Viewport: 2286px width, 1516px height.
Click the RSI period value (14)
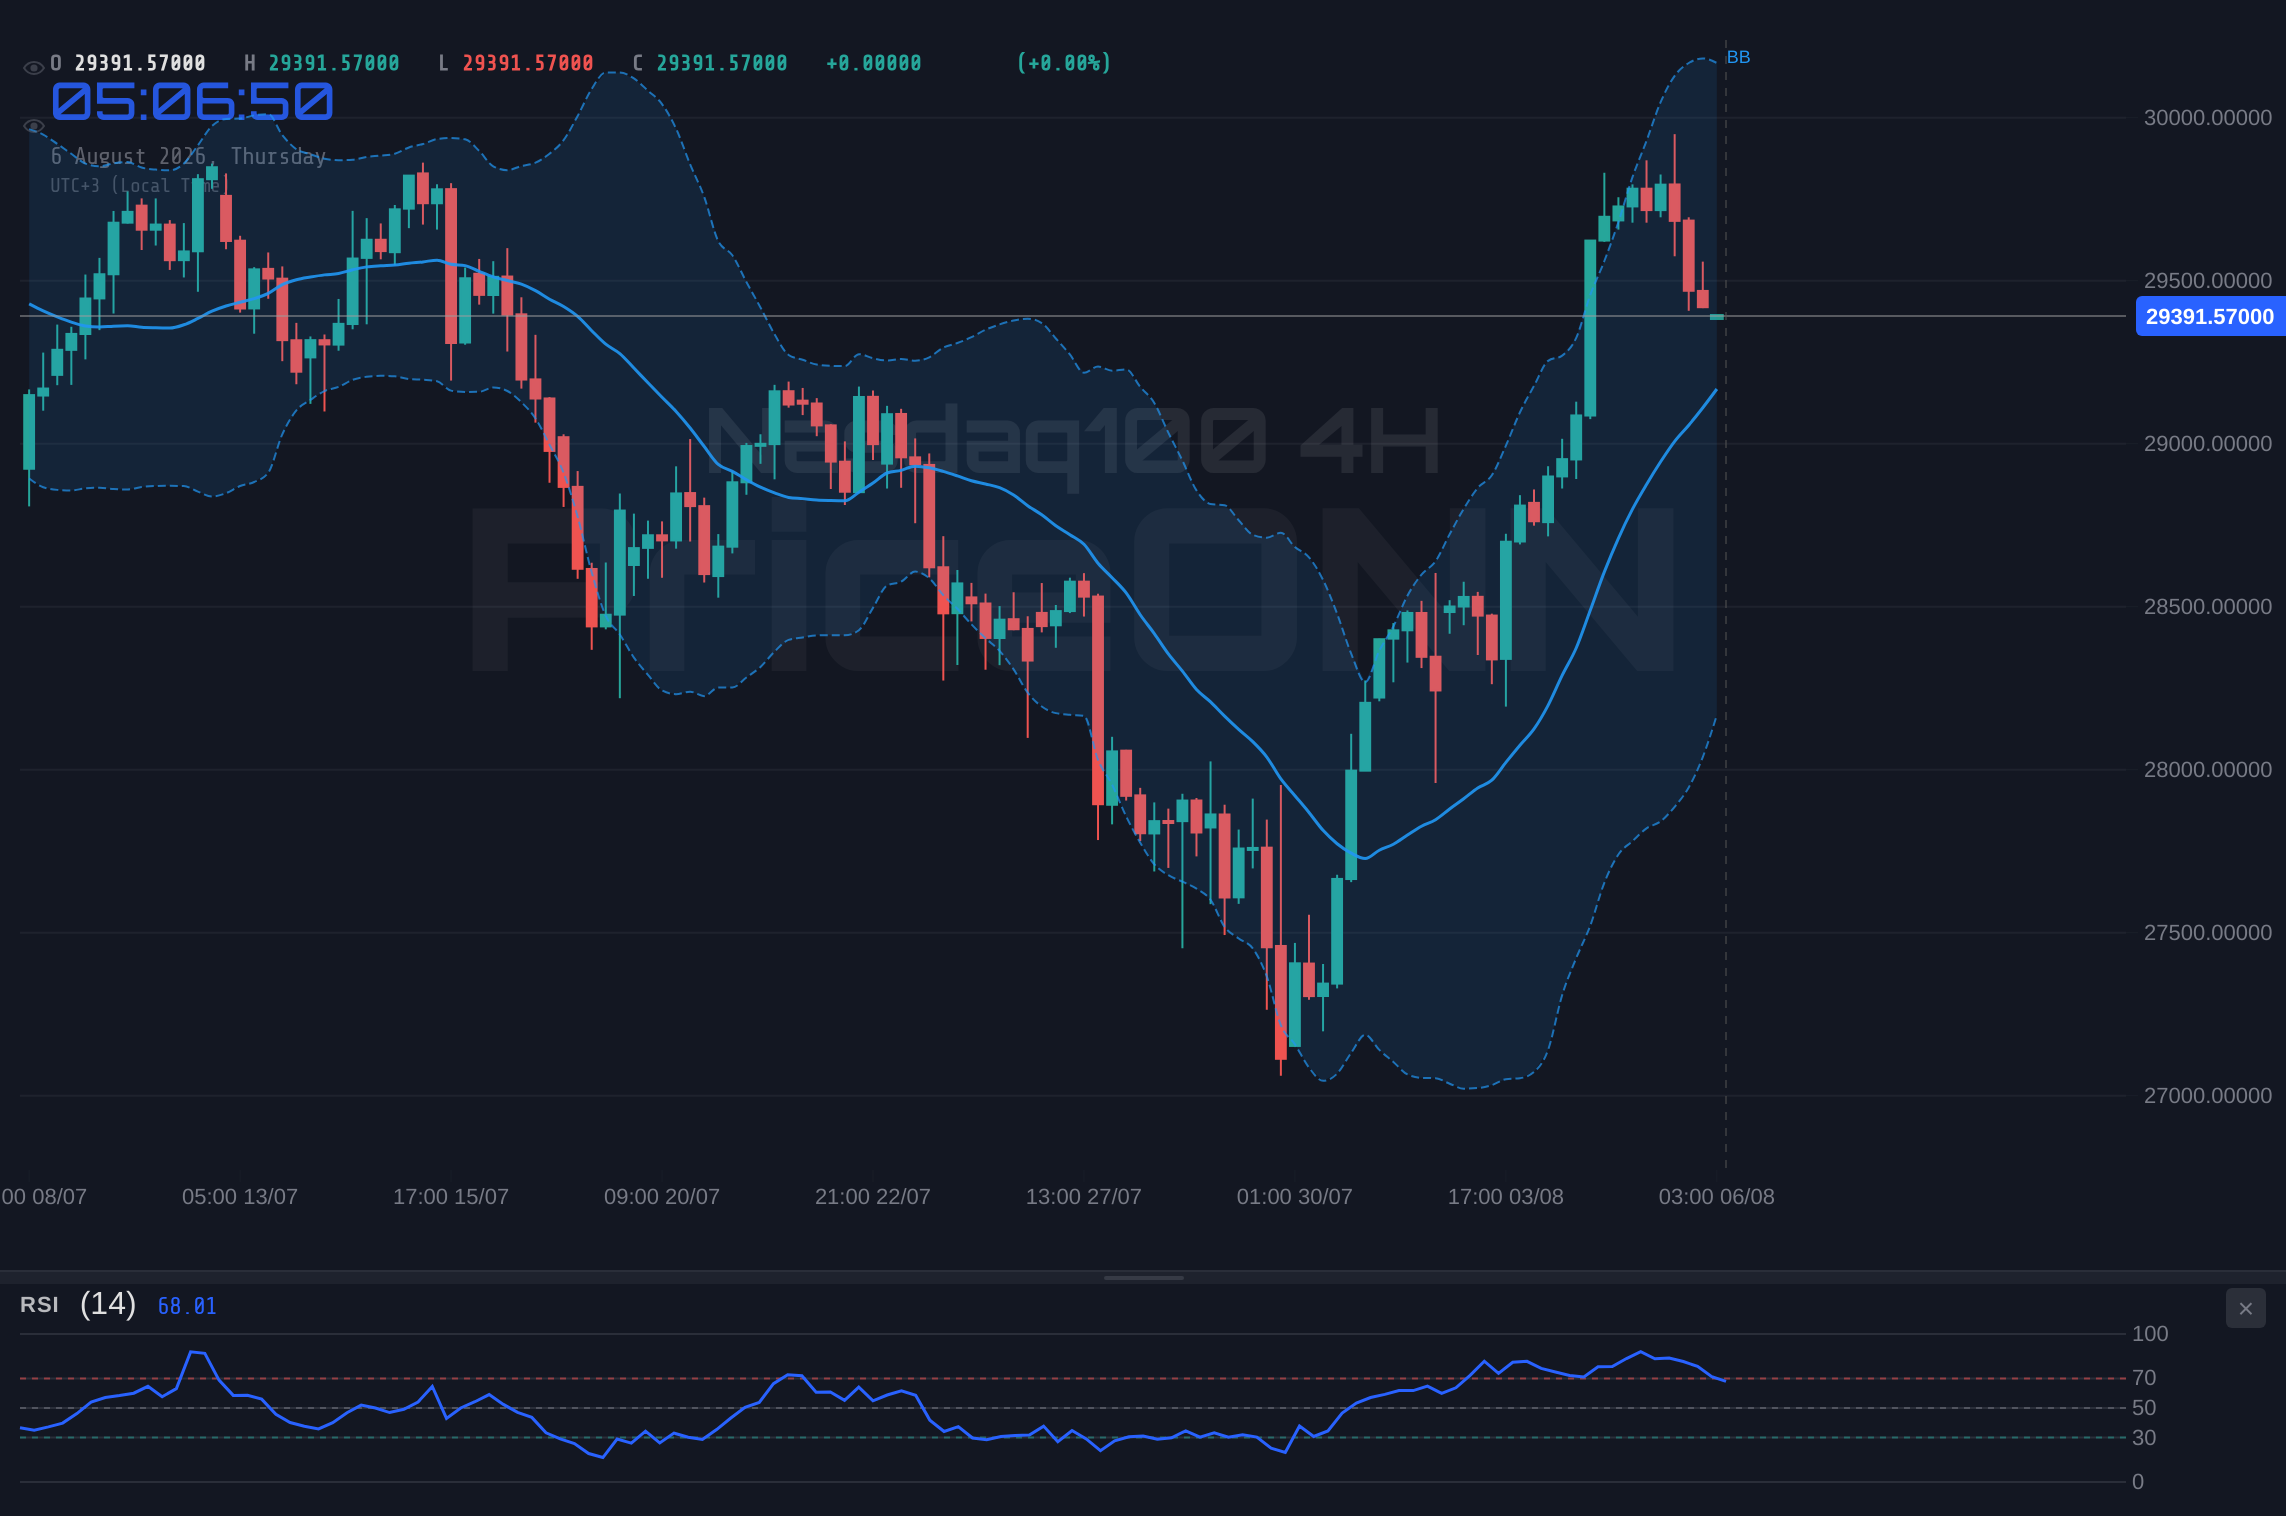(x=108, y=1304)
